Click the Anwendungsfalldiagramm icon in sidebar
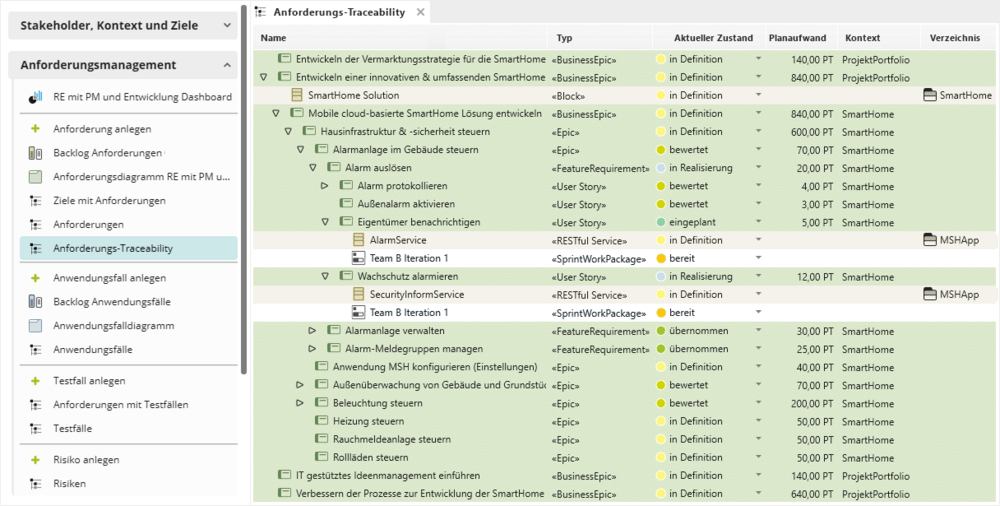The image size is (1000, 506). (35, 326)
